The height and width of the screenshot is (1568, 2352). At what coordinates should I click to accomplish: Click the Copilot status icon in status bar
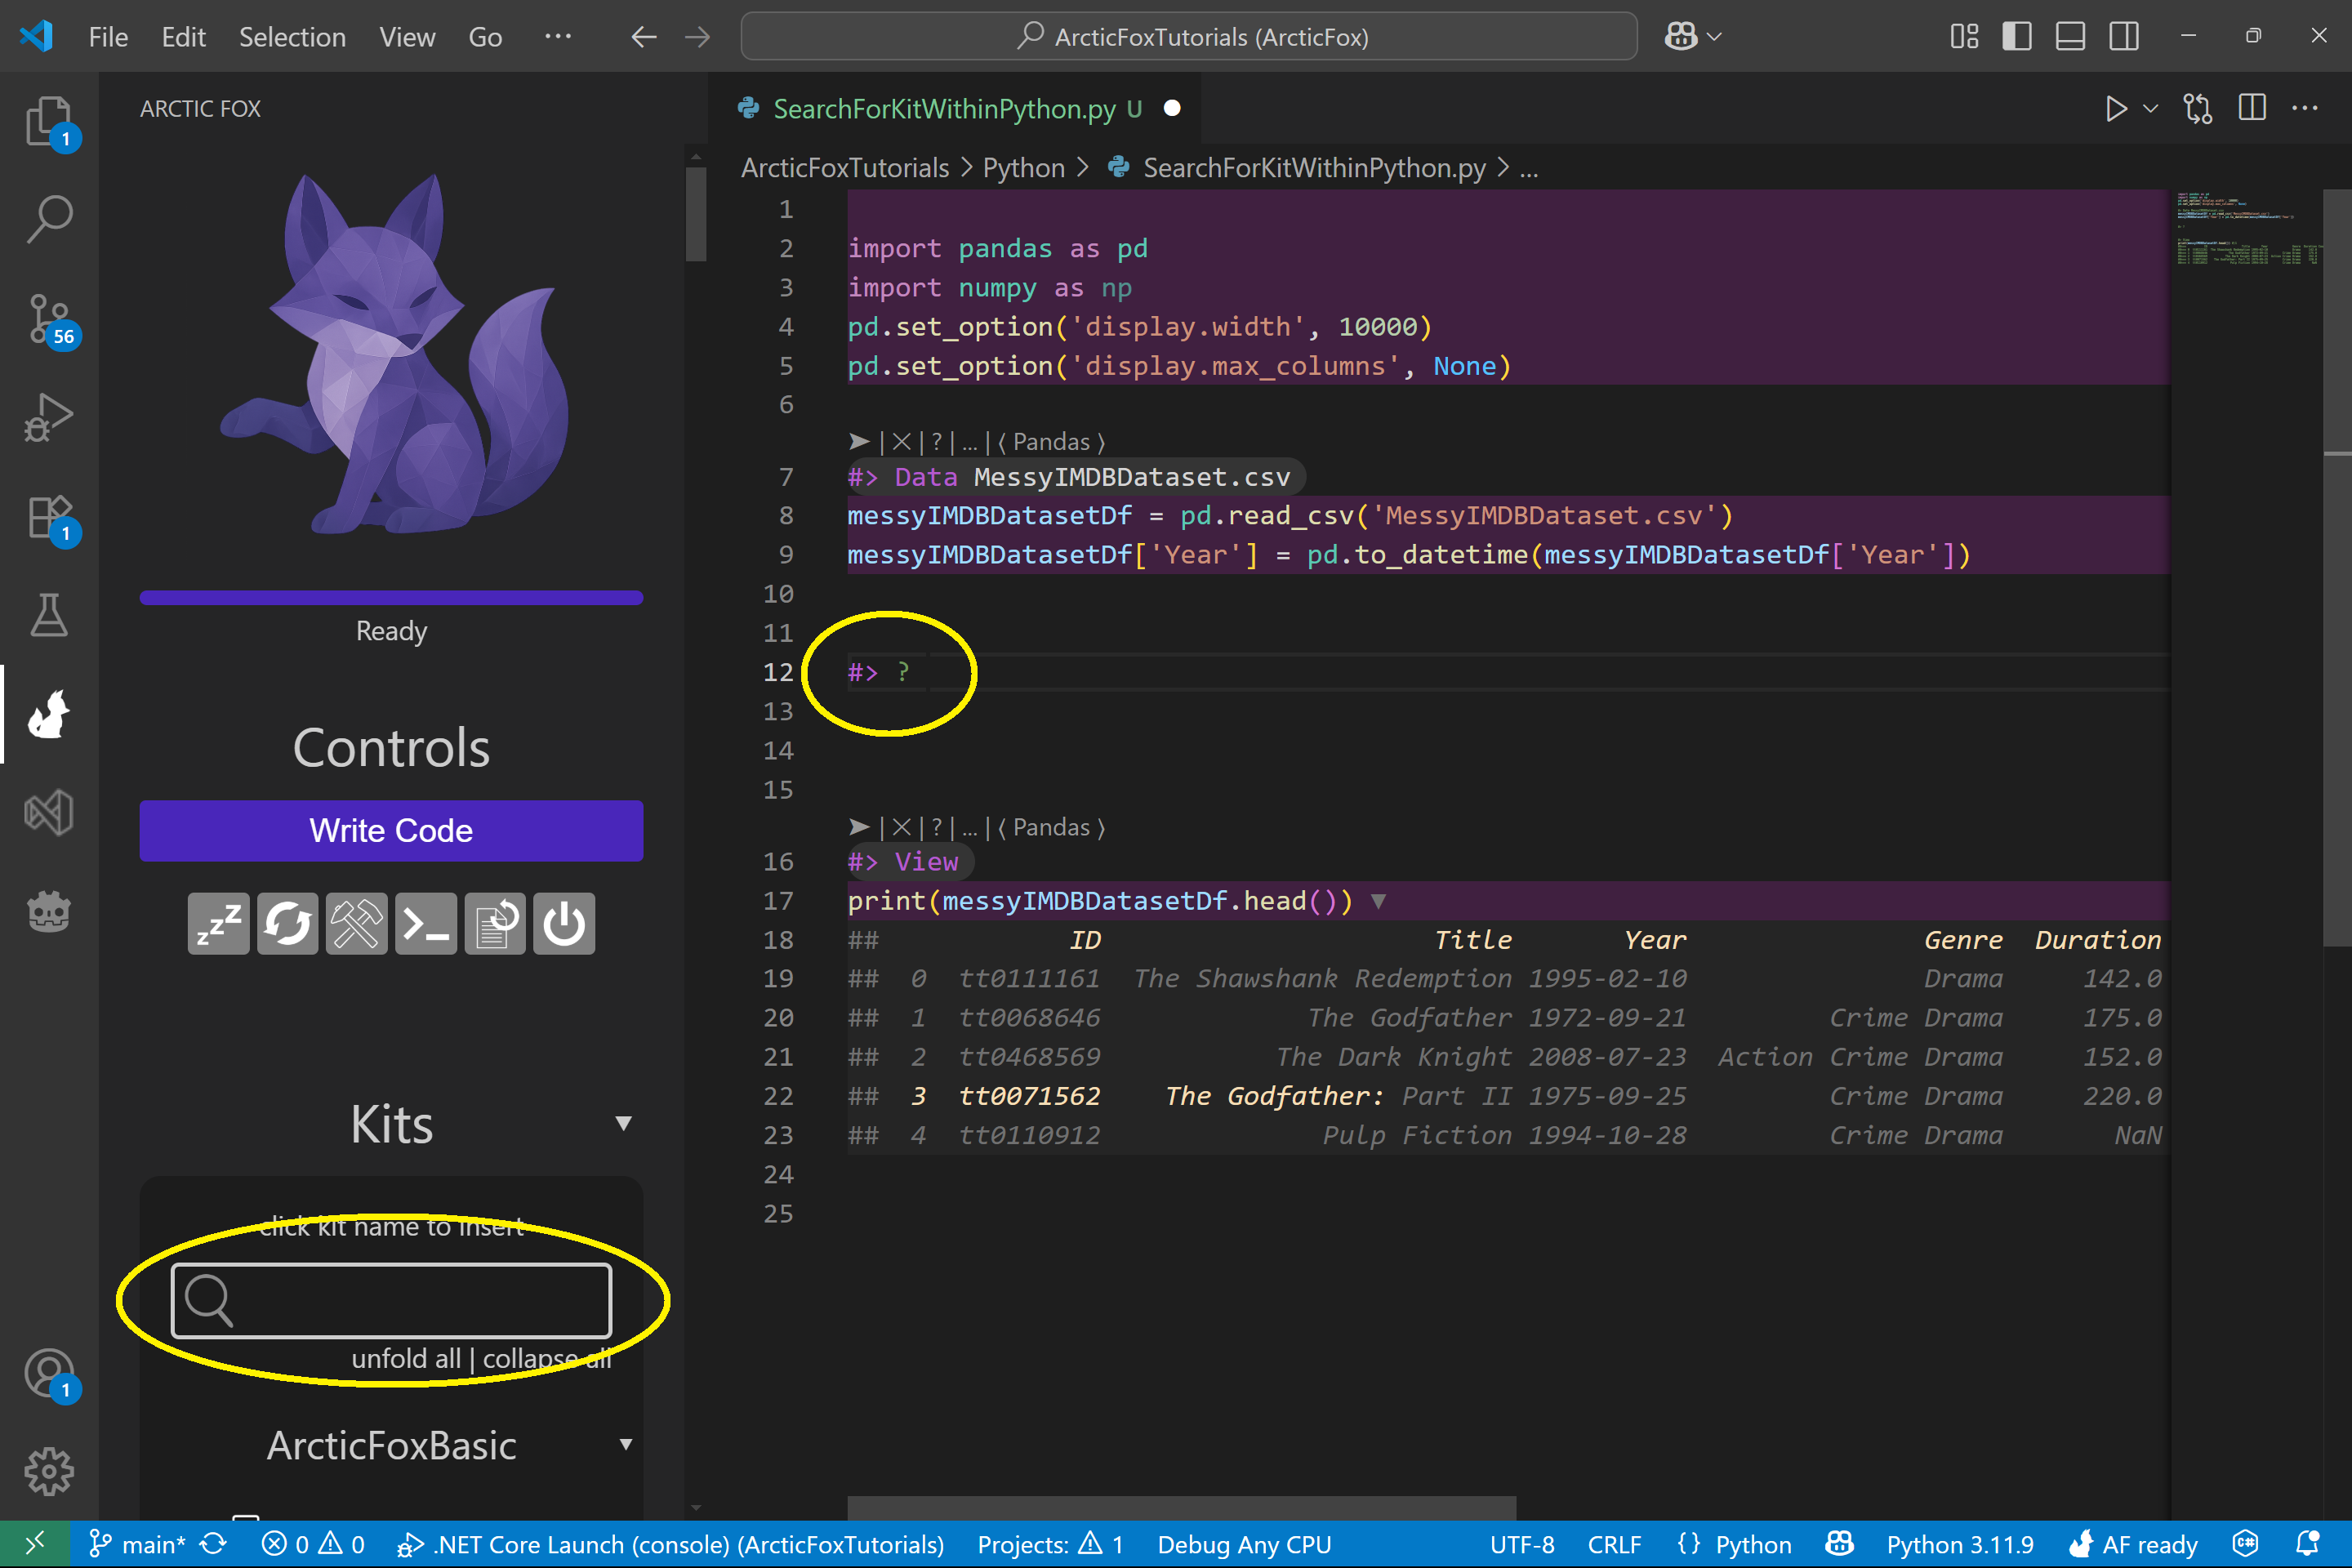1840,1544
